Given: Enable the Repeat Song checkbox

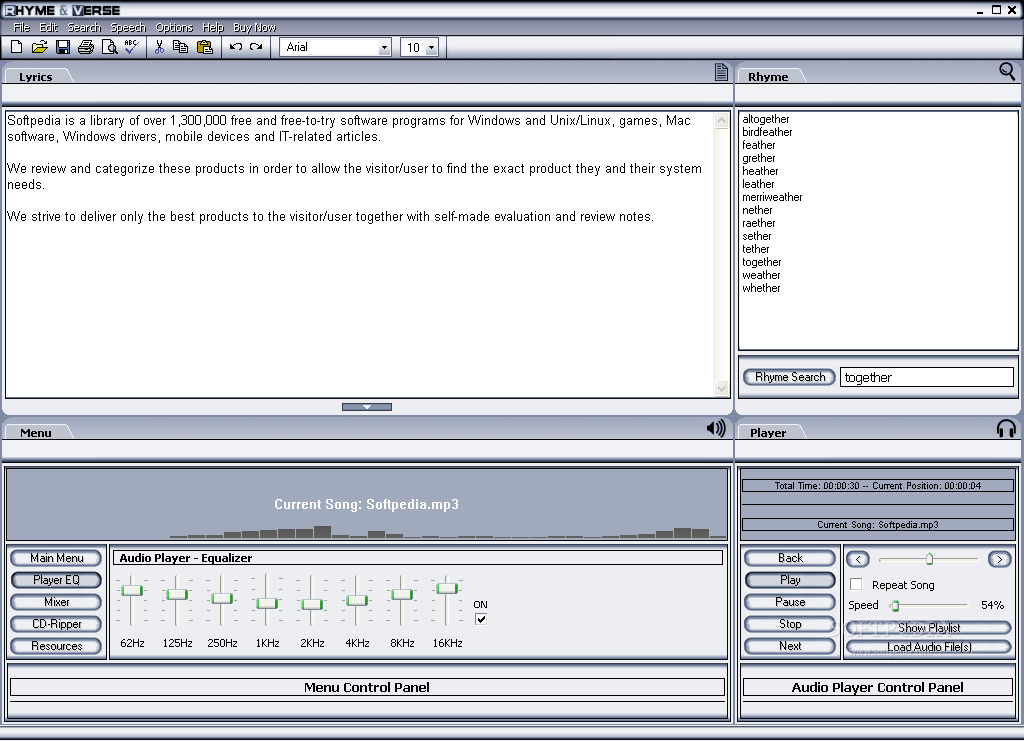Looking at the screenshot, I should (856, 584).
